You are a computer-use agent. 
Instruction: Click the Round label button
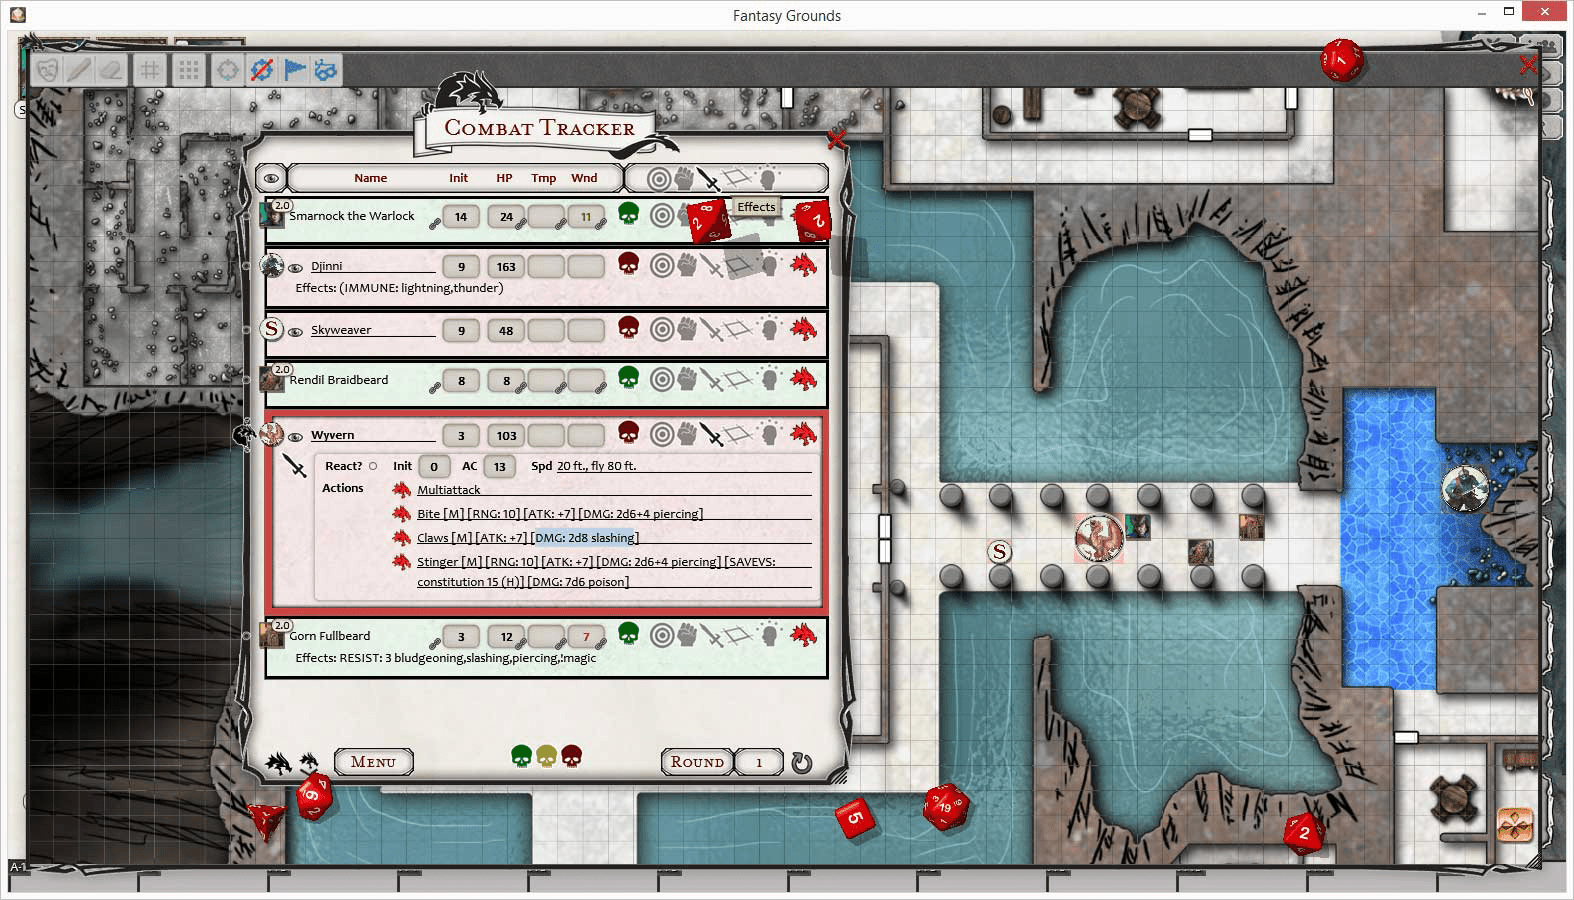[x=697, y=762]
